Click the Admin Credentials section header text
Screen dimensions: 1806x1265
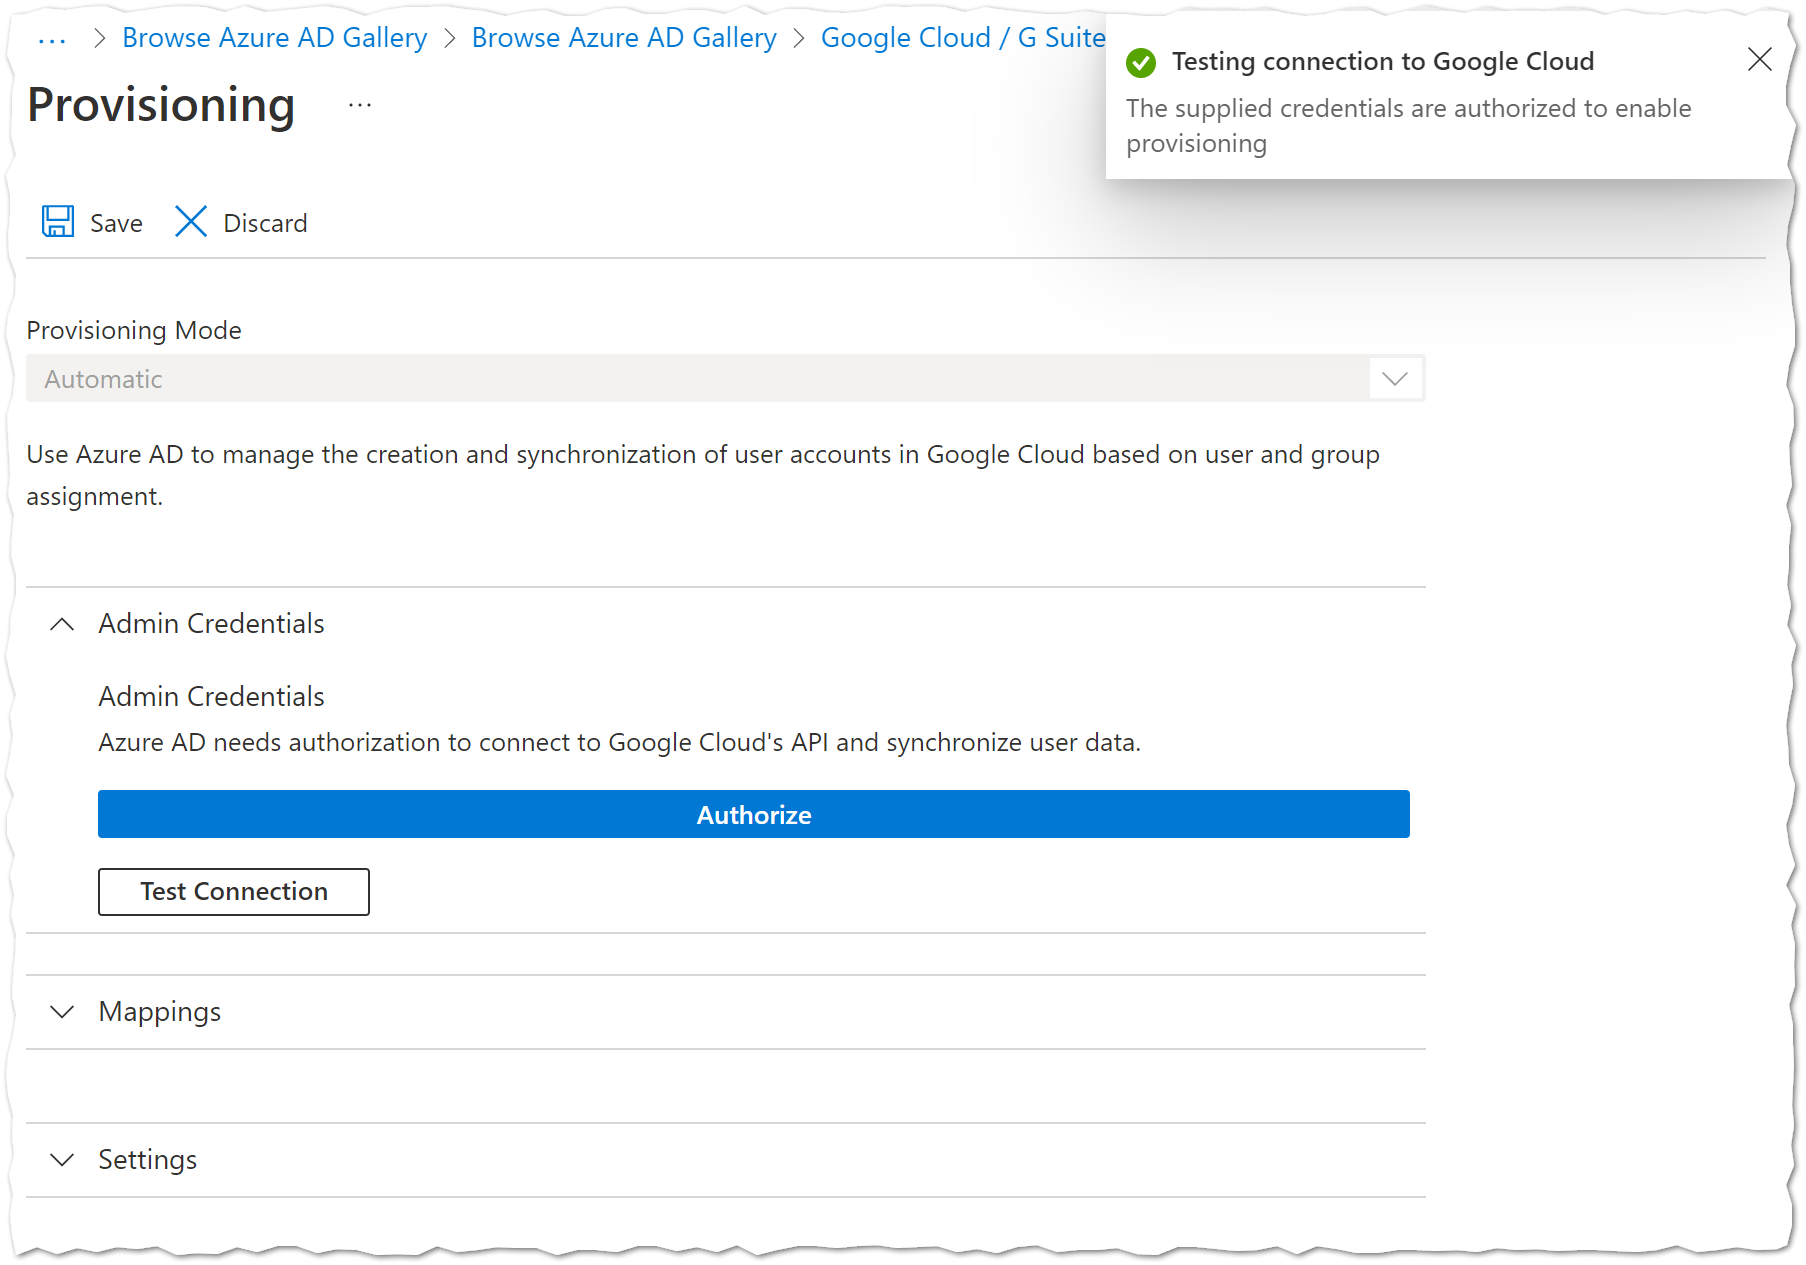(x=211, y=624)
